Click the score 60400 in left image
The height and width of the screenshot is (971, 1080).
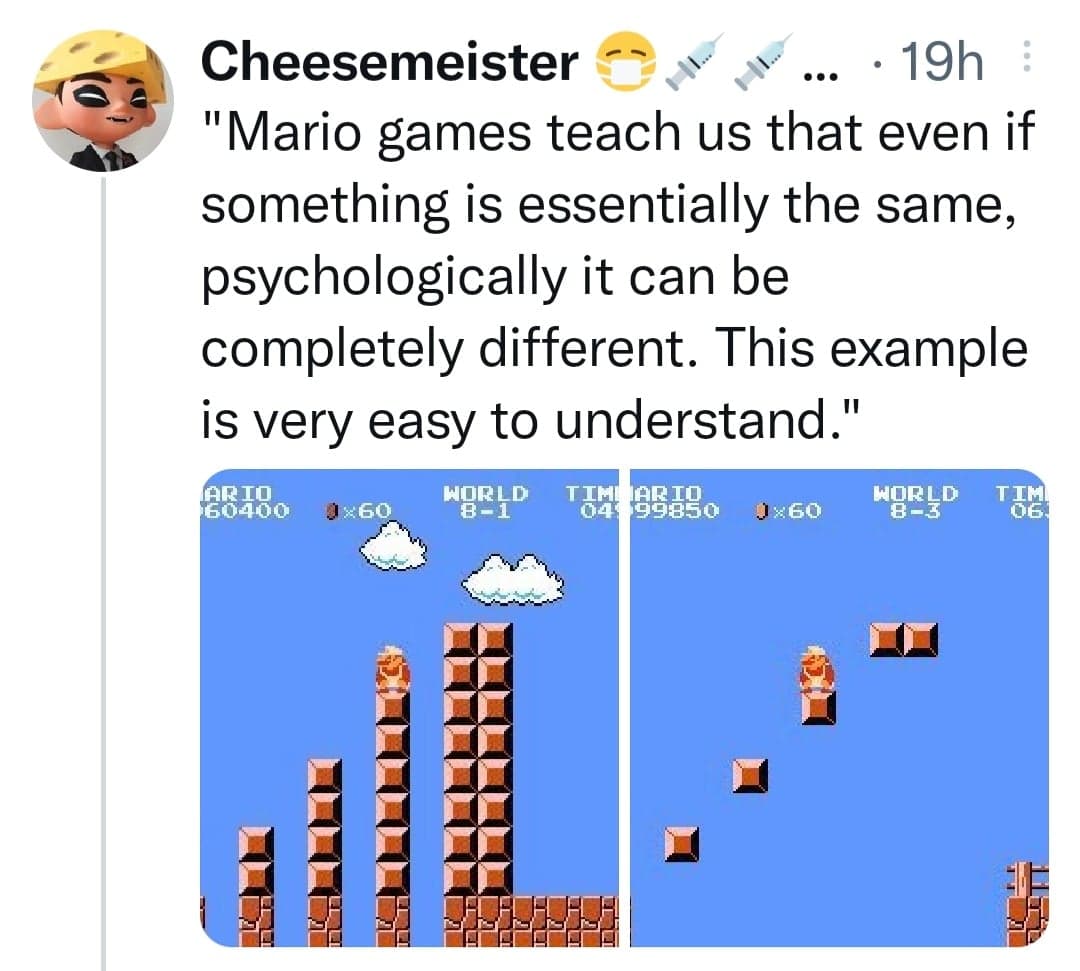[245, 510]
